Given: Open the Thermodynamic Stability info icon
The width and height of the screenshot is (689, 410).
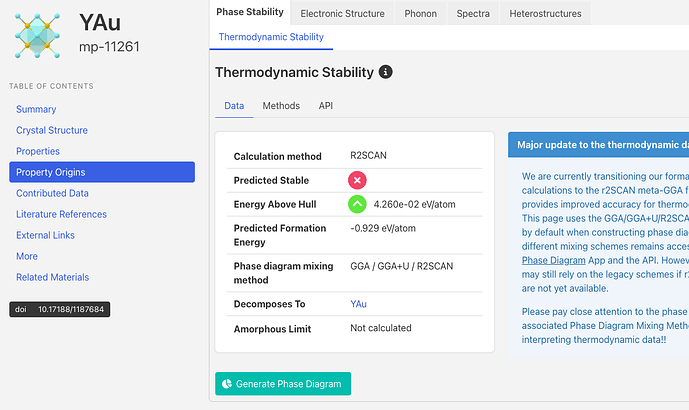Looking at the screenshot, I should click(385, 72).
